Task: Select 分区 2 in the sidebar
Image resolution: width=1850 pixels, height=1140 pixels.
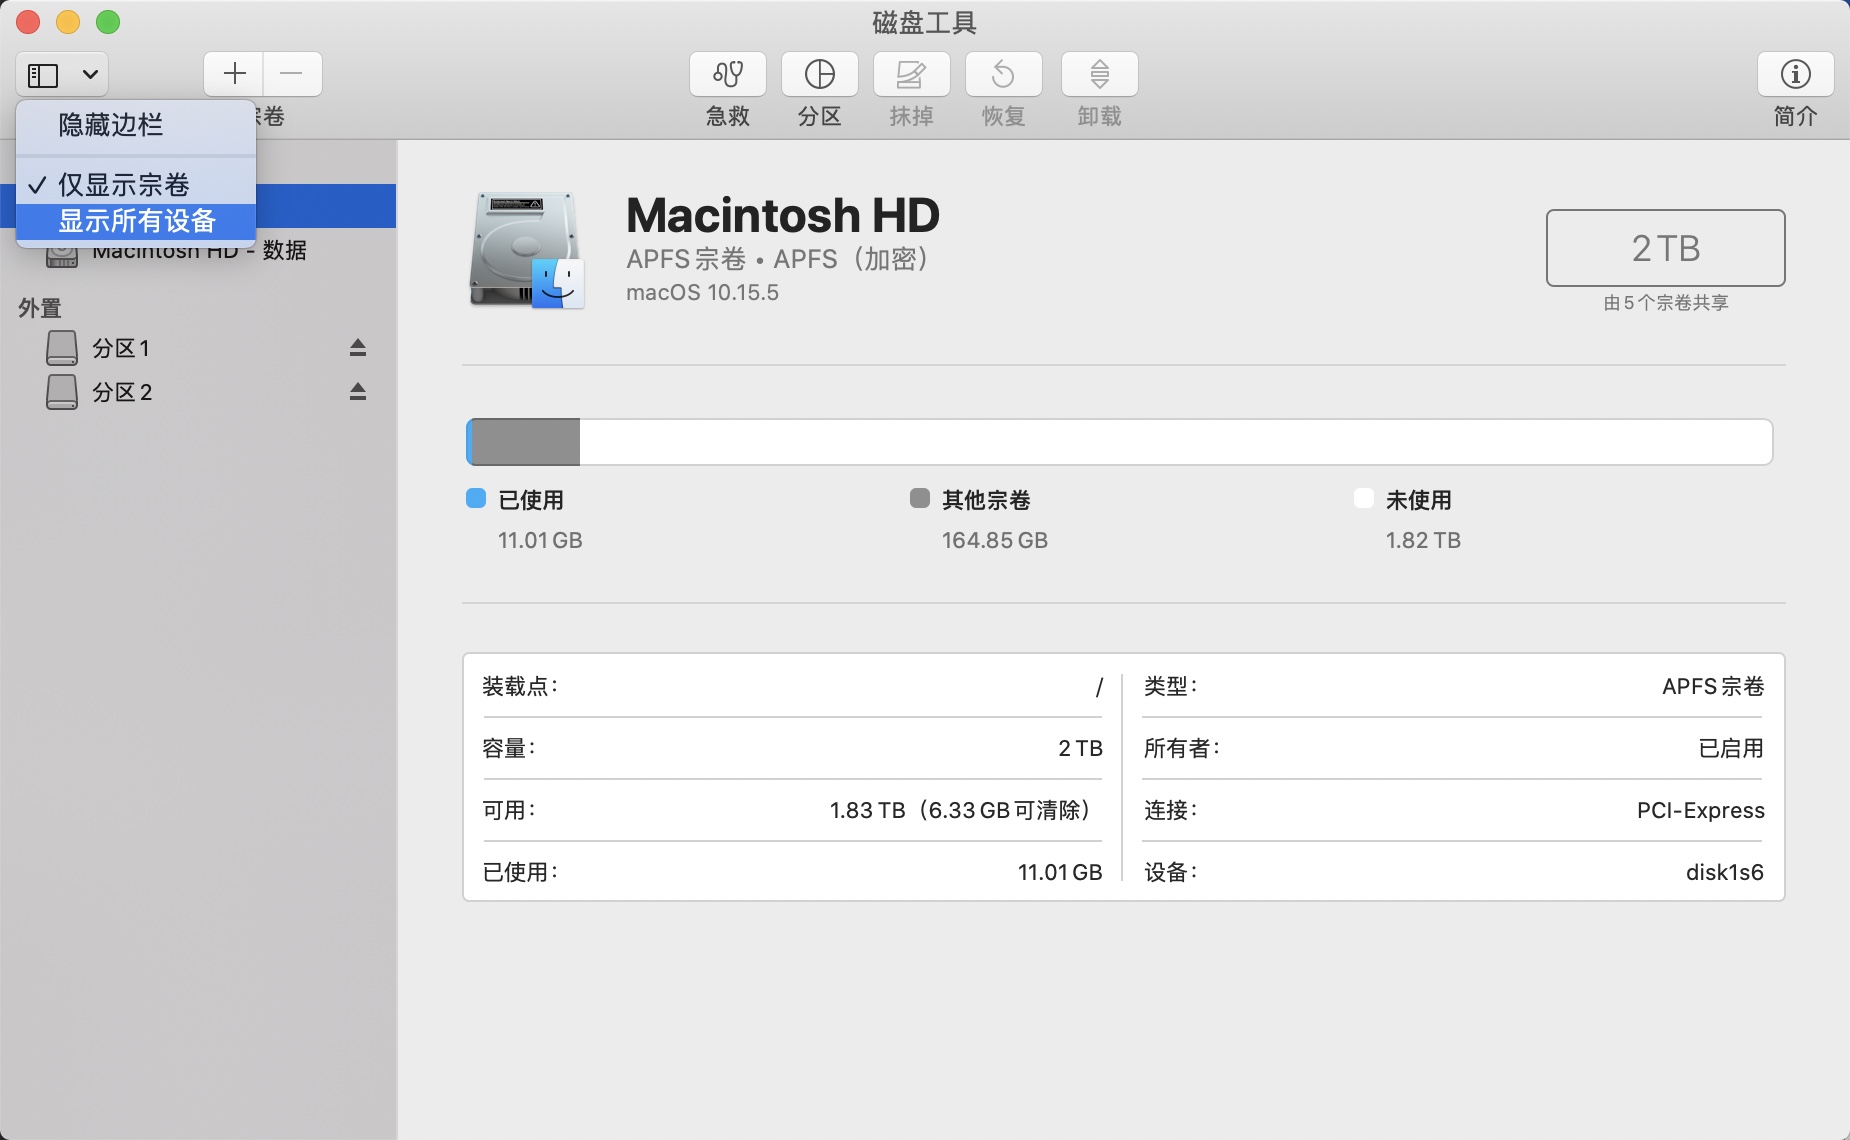Action: coord(122,392)
